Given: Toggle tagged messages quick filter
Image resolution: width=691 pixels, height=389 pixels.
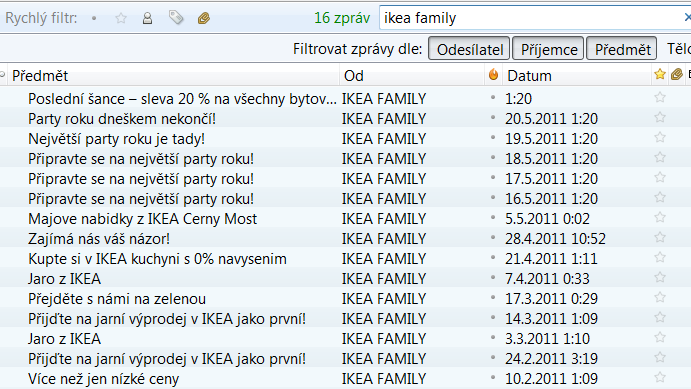Looking at the screenshot, I should tap(176, 18).
